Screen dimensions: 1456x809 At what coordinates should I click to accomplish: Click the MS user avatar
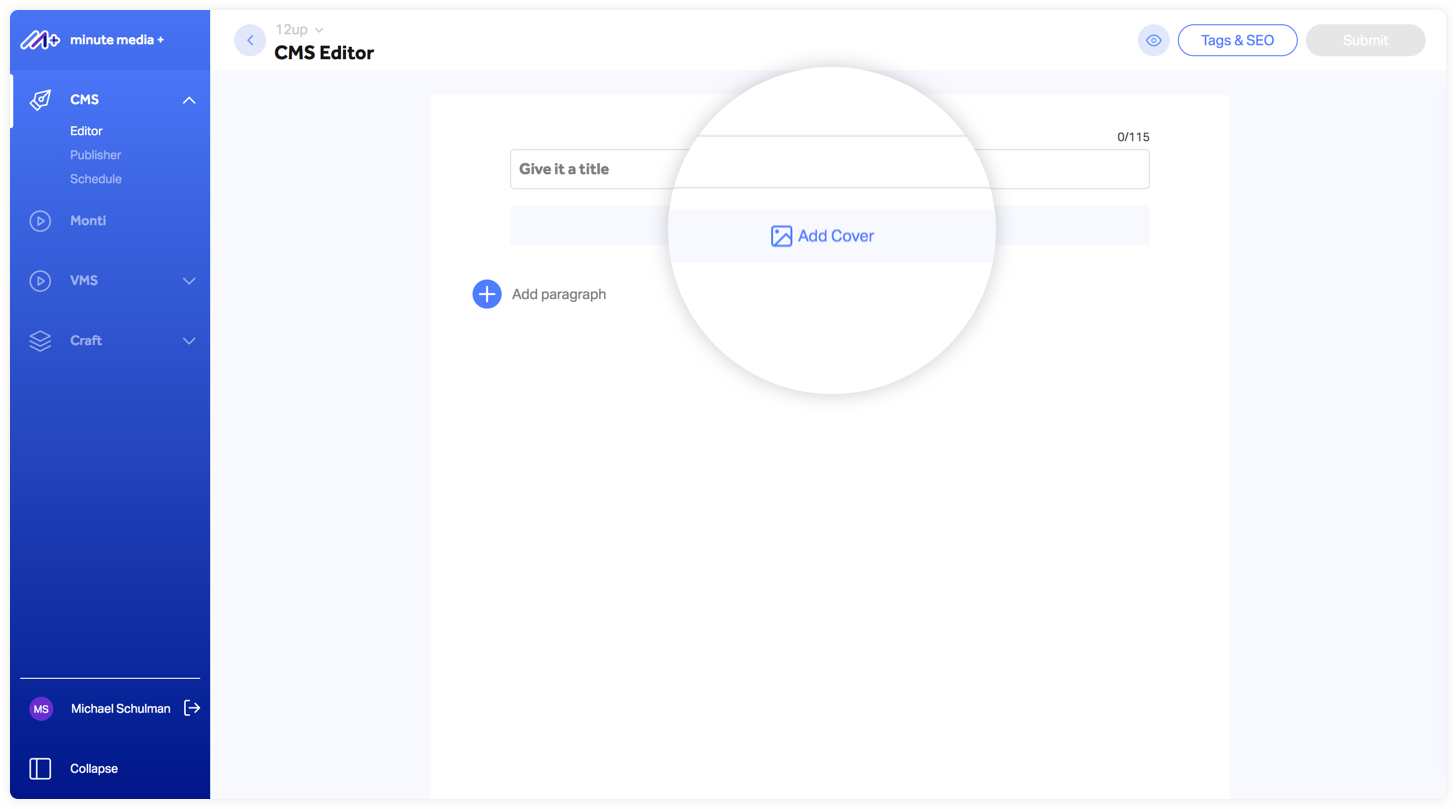[x=41, y=709]
